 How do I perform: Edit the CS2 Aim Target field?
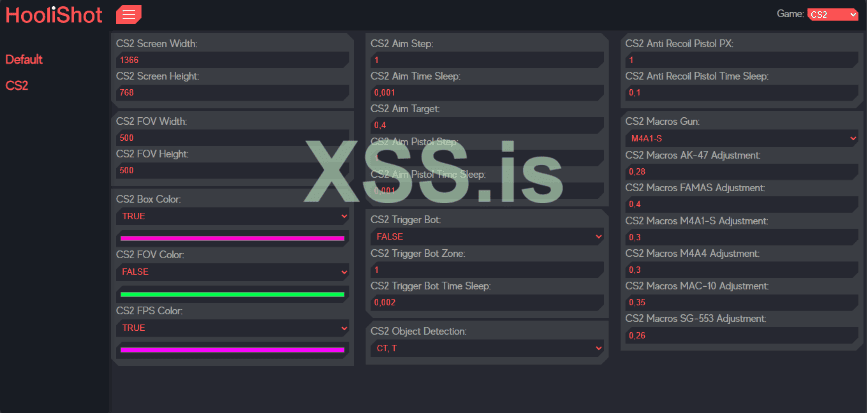487,126
